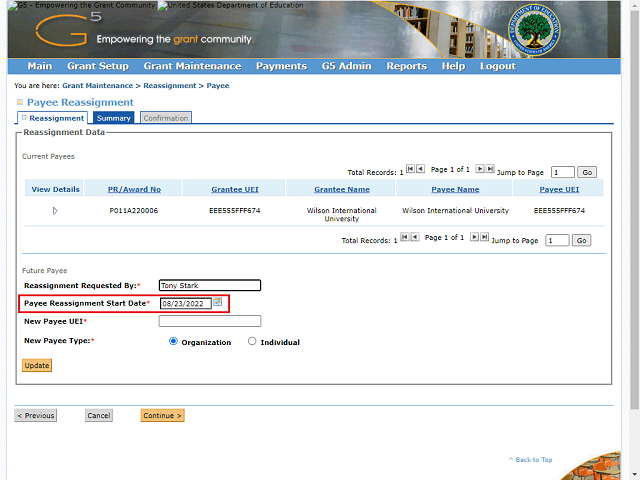
Task: Follow the Reassignment breadcrumb link
Action: (x=170, y=86)
